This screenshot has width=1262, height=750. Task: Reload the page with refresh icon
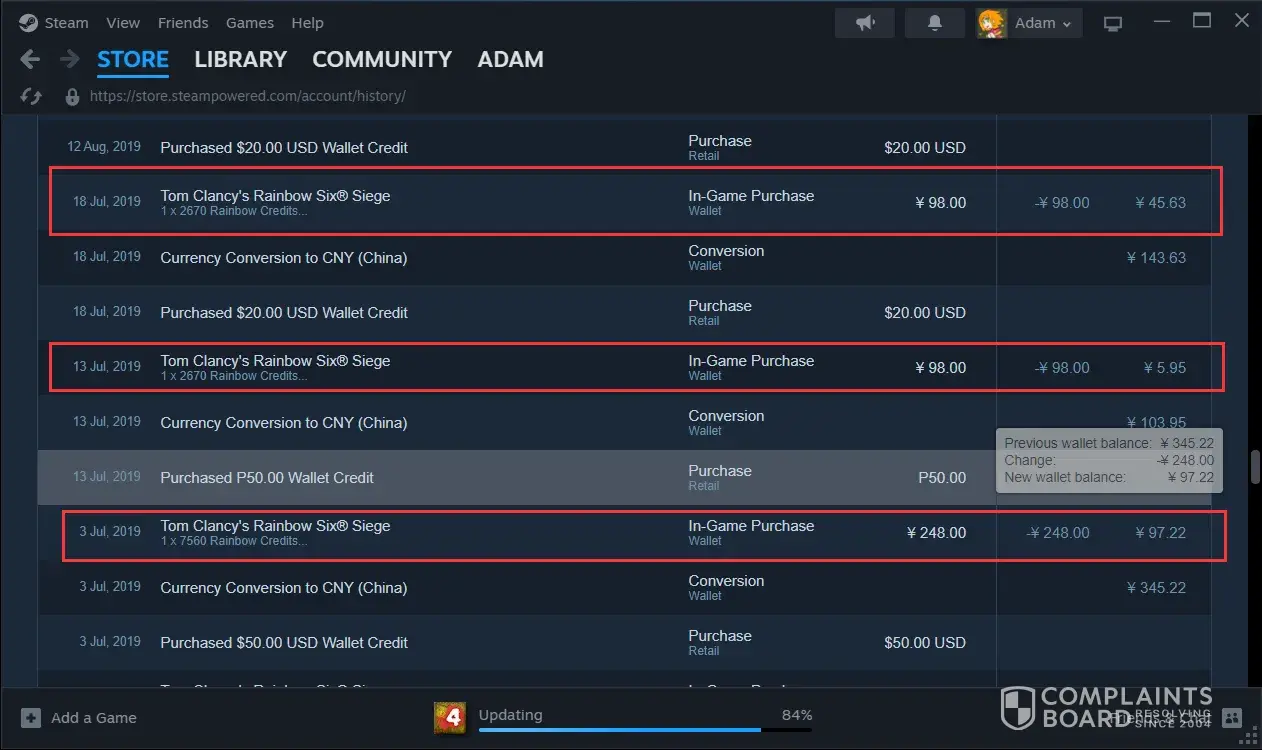point(31,97)
